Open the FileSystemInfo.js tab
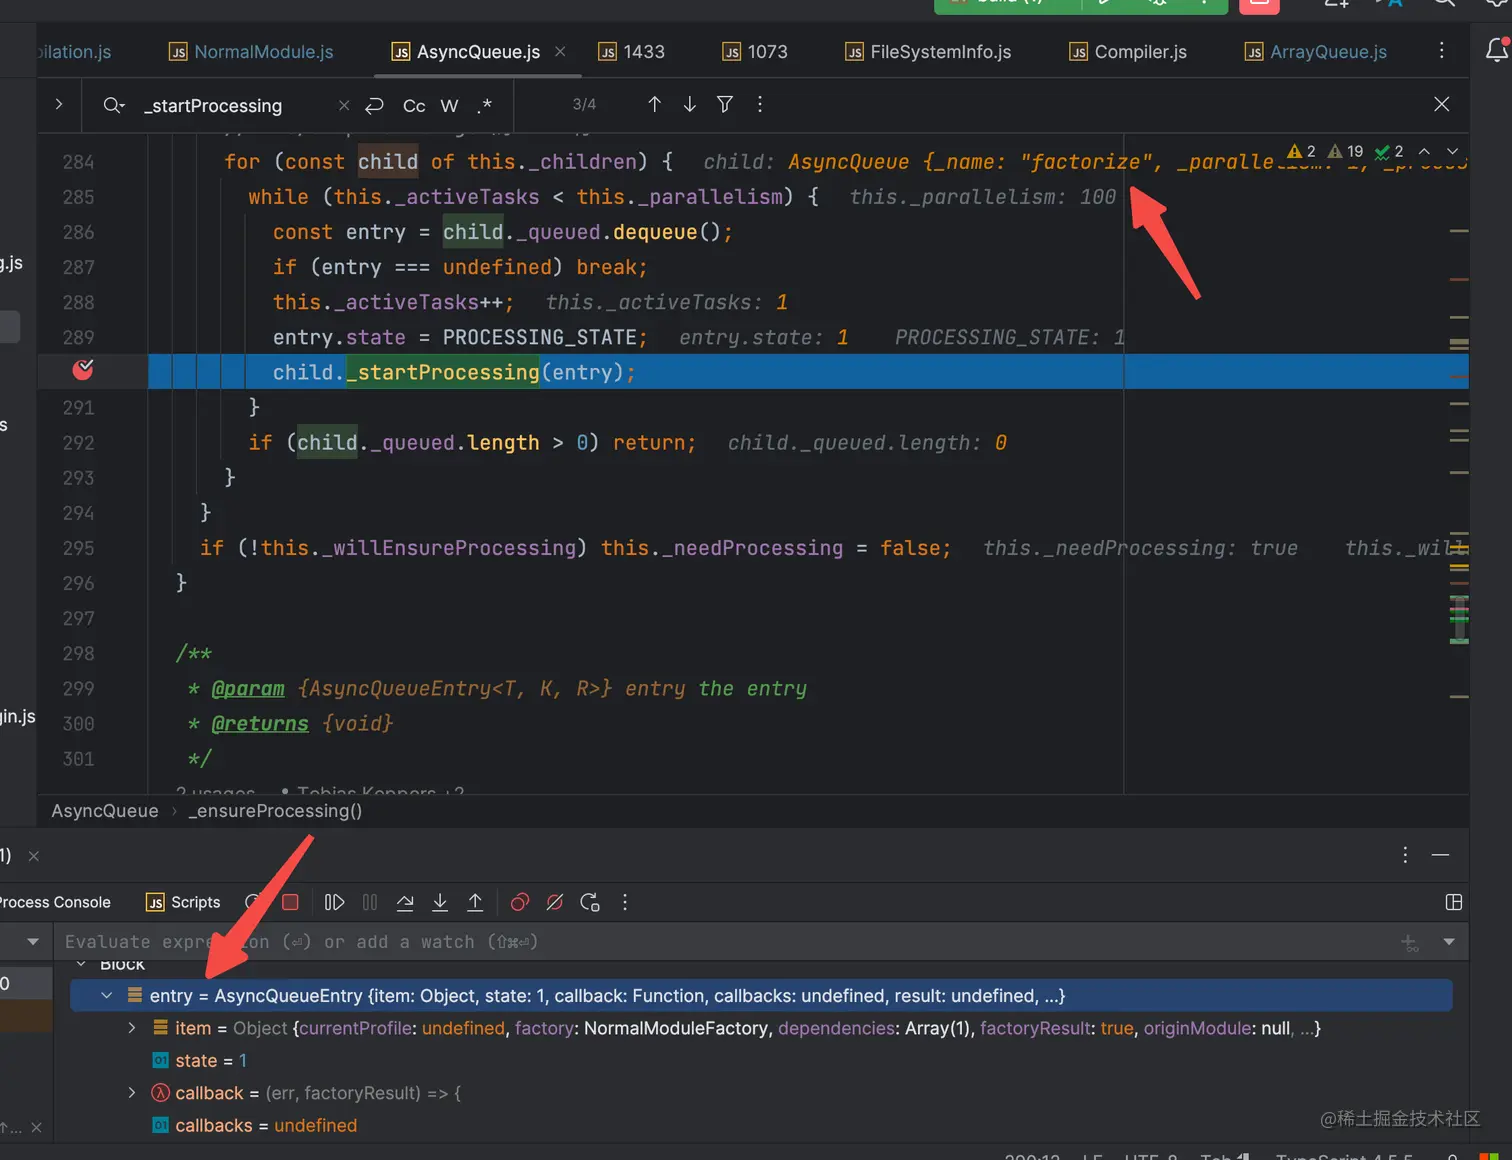Viewport: 1512px width, 1160px height. click(928, 52)
